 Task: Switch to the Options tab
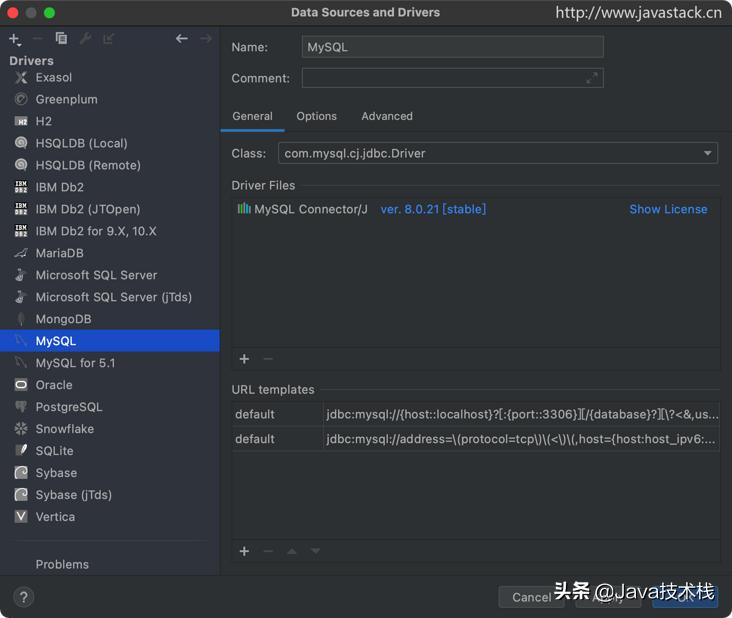tap(317, 116)
